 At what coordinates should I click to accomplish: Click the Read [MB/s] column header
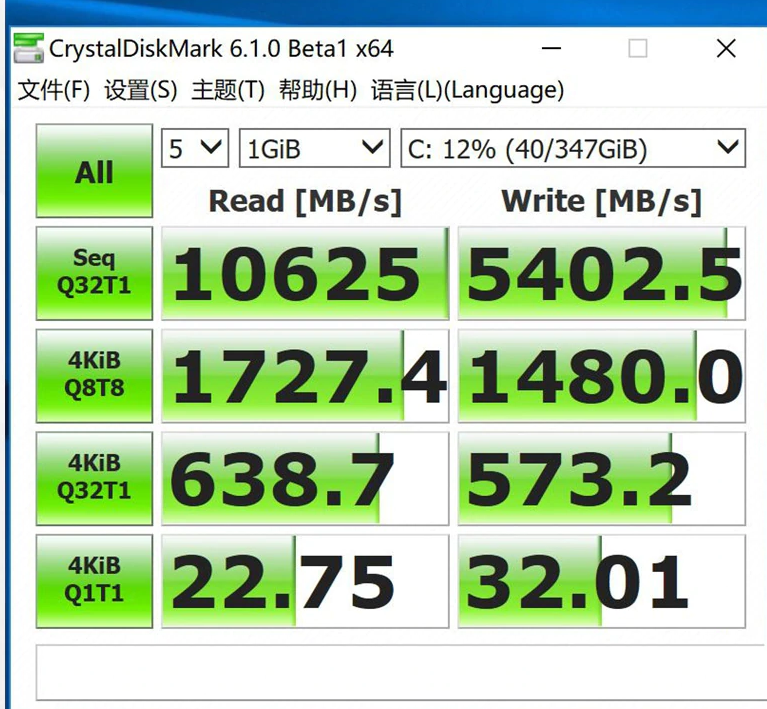tap(305, 201)
